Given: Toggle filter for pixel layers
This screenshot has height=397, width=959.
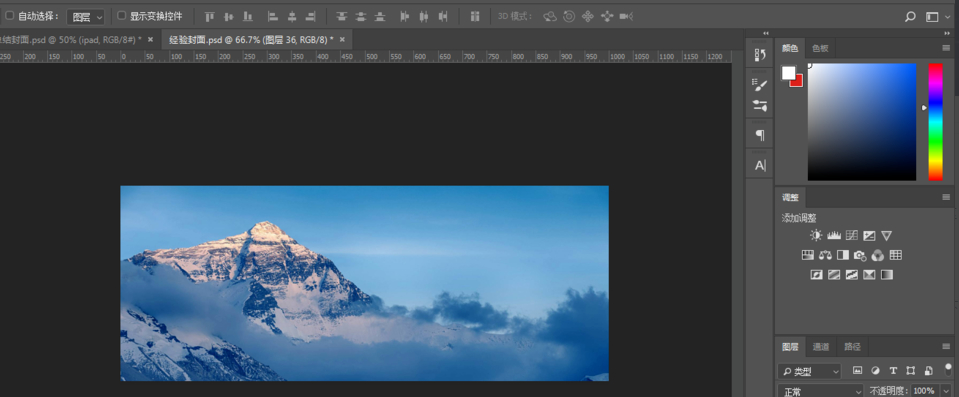Looking at the screenshot, I should (x=857, y=371).
